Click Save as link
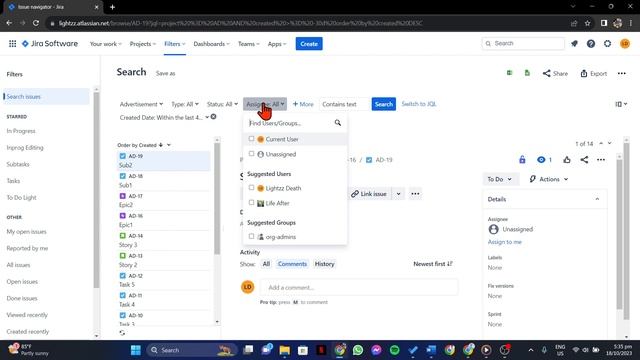The height and width of the screenshot is (360, 640). (165, 73)
